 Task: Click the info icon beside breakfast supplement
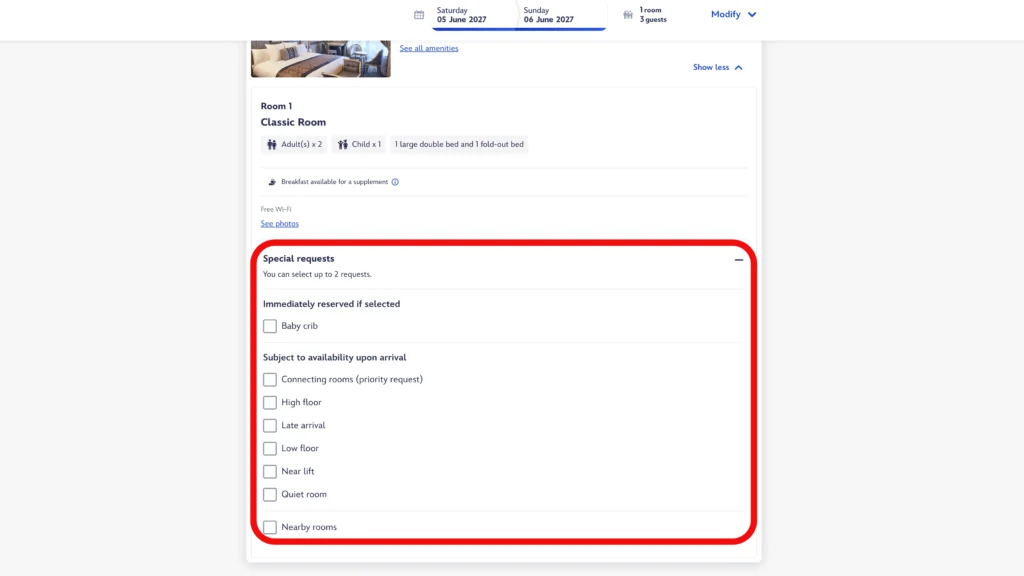[x=395, y=182]
